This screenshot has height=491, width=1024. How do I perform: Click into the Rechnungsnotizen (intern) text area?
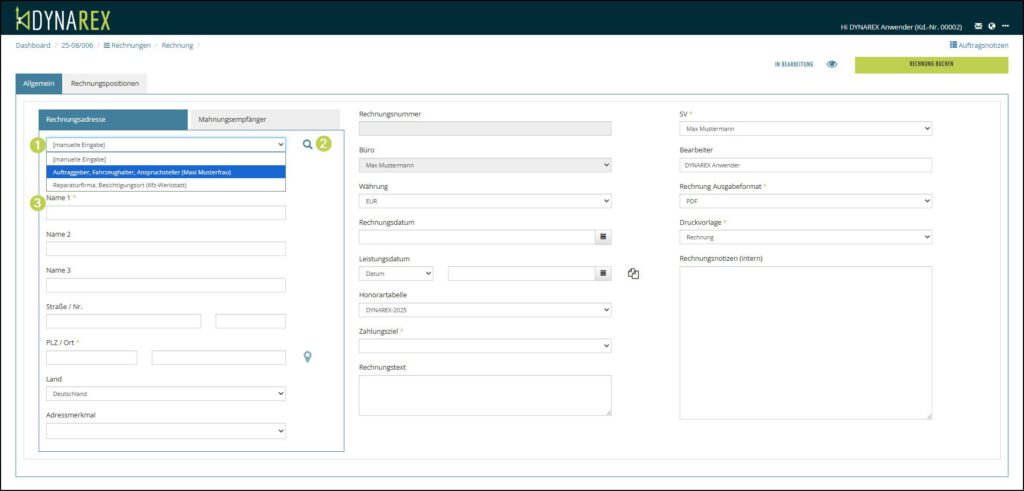point(805,342)
